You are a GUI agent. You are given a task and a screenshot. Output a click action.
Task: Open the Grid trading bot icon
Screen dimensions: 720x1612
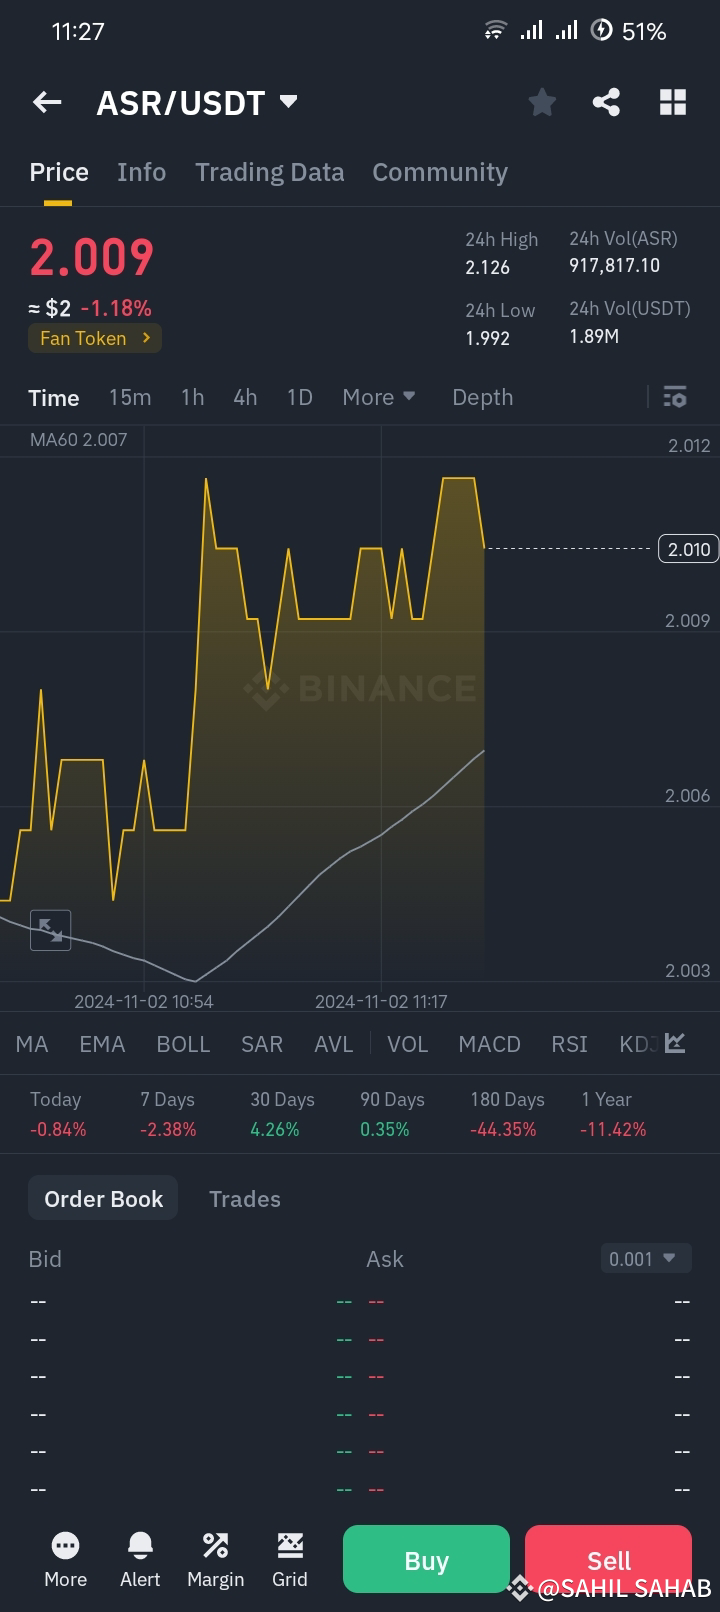[x=290, y=1558]
